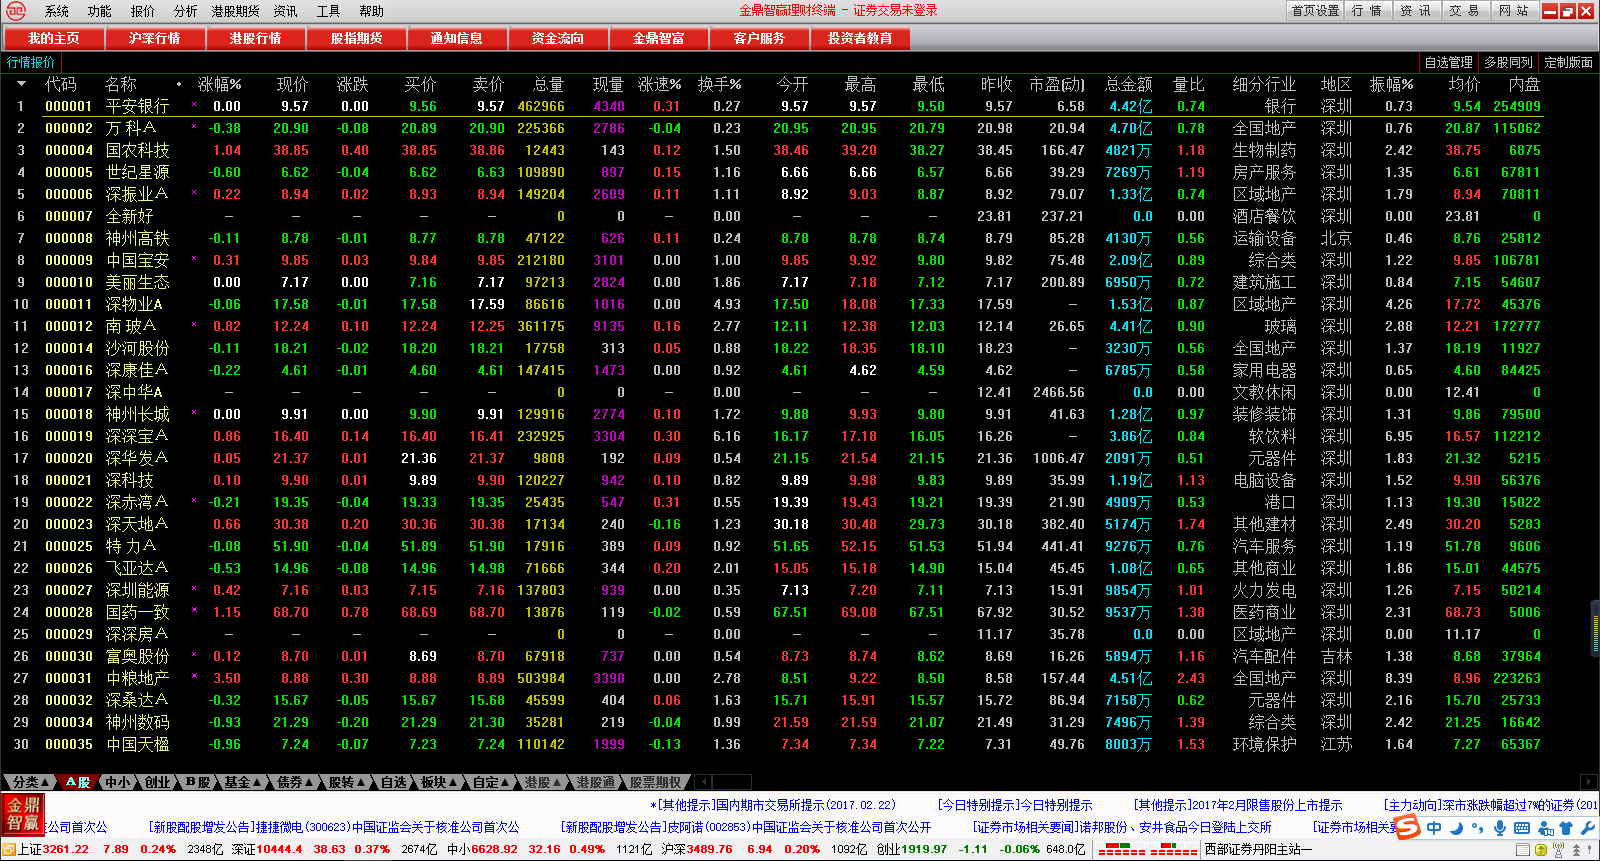Screen dimensions: 1600x861
Task: Open the 投资者教育 page
Action: (x=860, y=38)
